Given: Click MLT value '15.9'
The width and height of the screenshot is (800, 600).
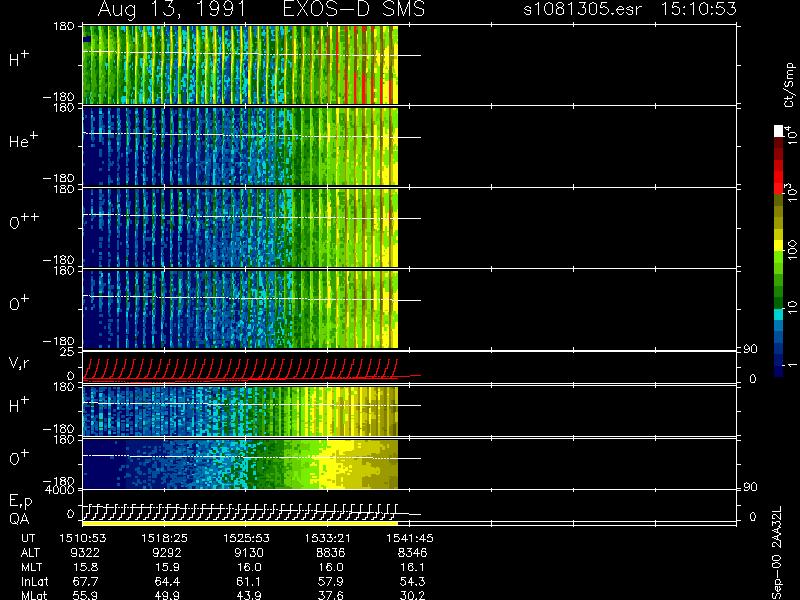Looking at the screenshot, I should point(167,567).
